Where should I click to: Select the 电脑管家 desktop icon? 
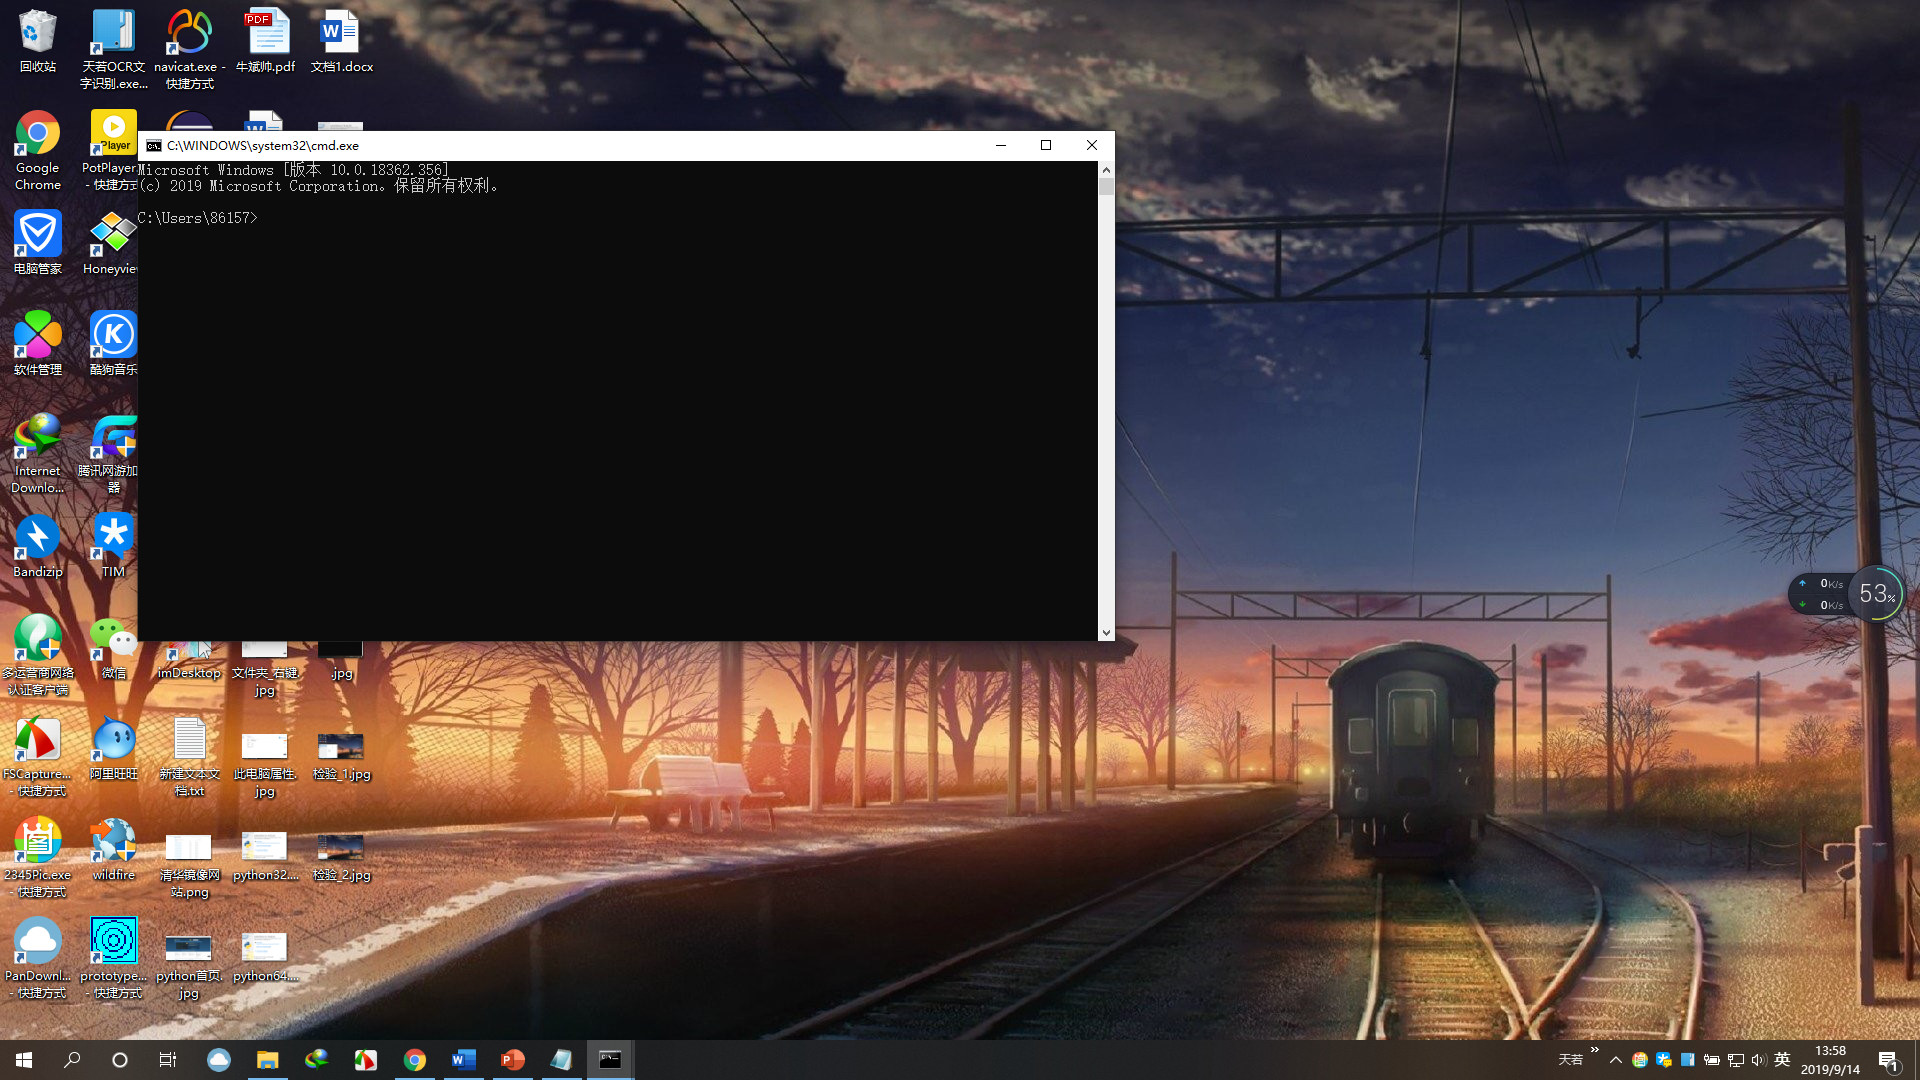(38, 242)
